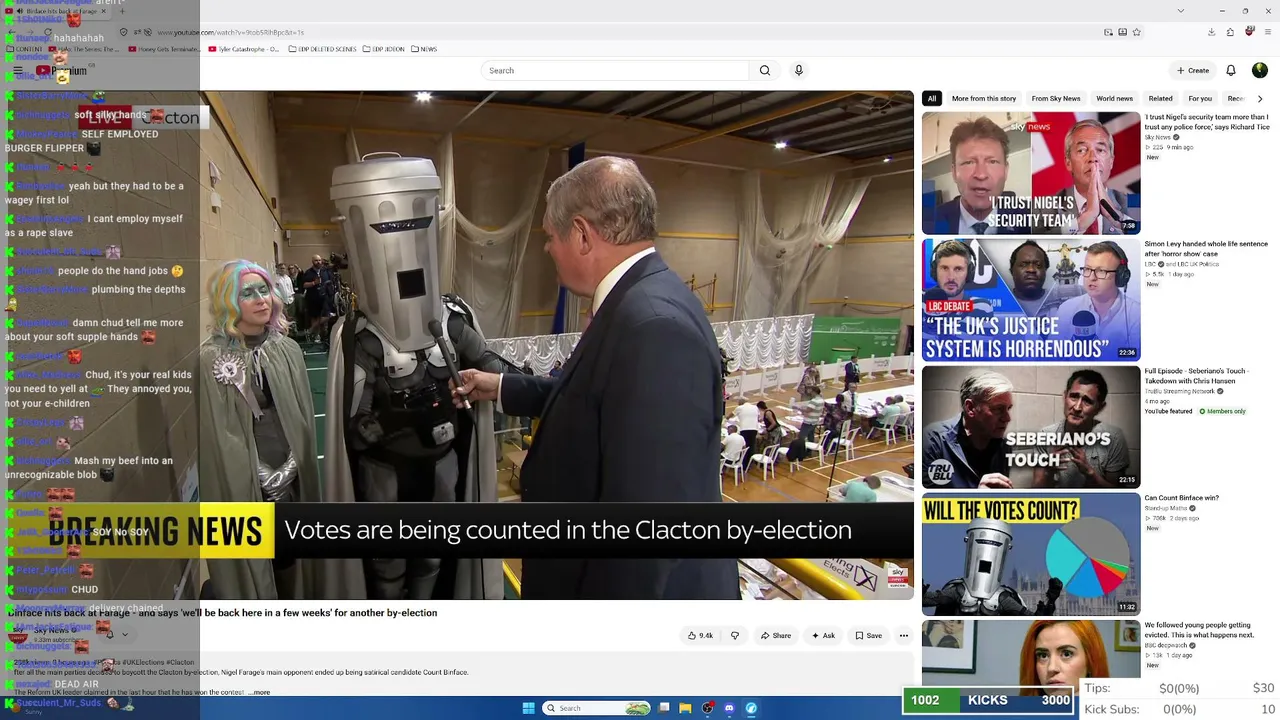Select the All filter chip
This screenshot has width=1280, height=720.
pos(932,98)
